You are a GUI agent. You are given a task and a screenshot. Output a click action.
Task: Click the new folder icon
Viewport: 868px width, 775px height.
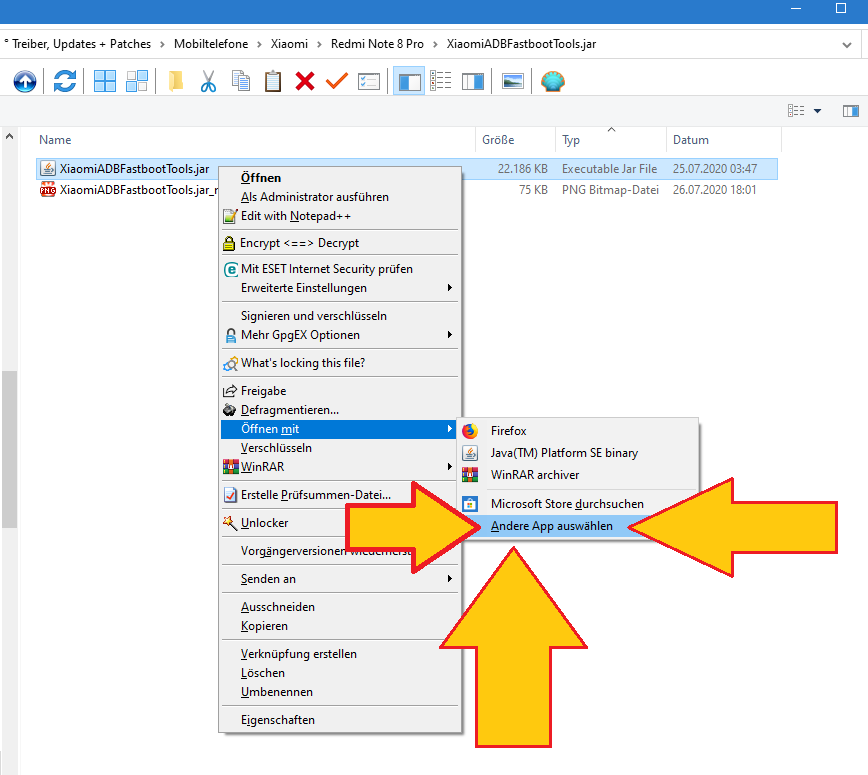click(x=175, y=81)
